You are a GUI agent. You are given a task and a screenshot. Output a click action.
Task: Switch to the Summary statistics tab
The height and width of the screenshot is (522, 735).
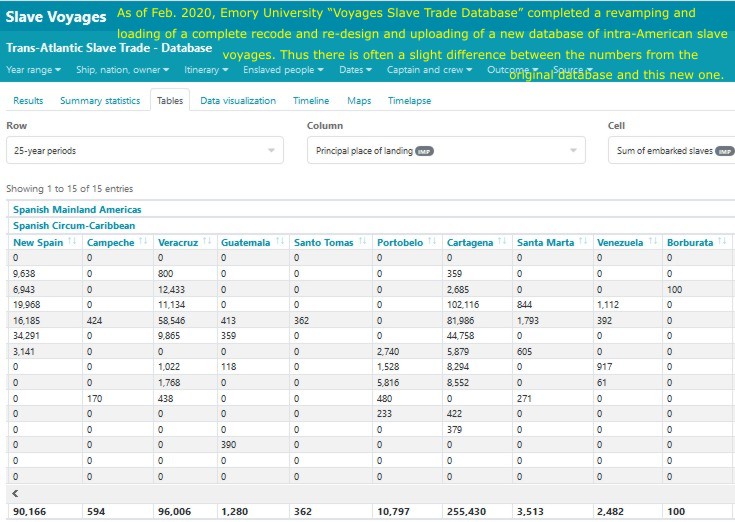click(100, 101)
